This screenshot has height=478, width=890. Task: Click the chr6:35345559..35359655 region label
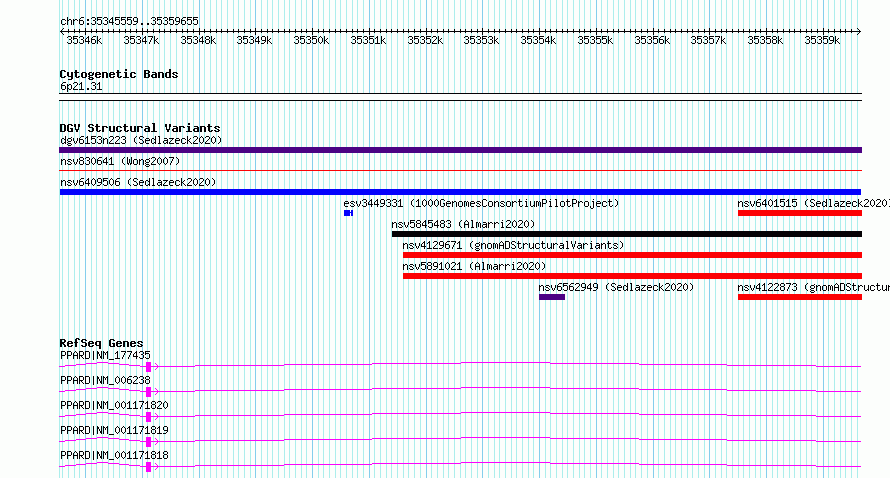pyautogui.click(x=129, y=22)
